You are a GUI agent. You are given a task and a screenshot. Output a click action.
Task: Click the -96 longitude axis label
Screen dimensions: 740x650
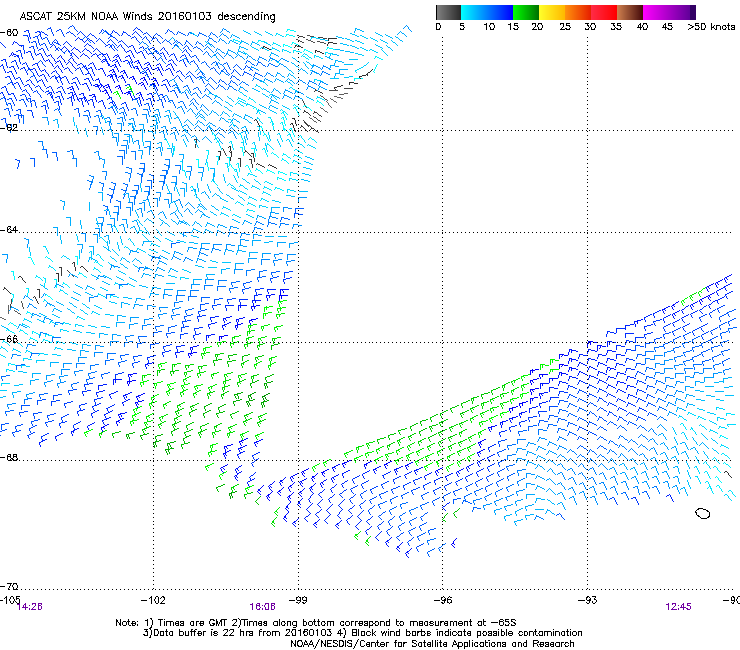(443, 600)
